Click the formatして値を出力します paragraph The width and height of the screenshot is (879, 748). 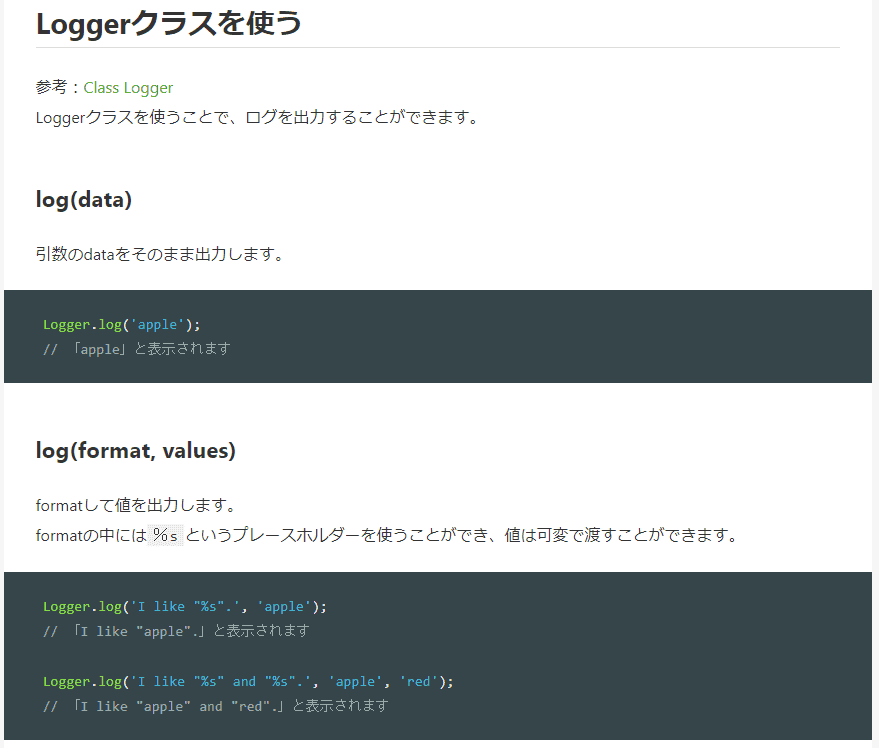point(135,505)
